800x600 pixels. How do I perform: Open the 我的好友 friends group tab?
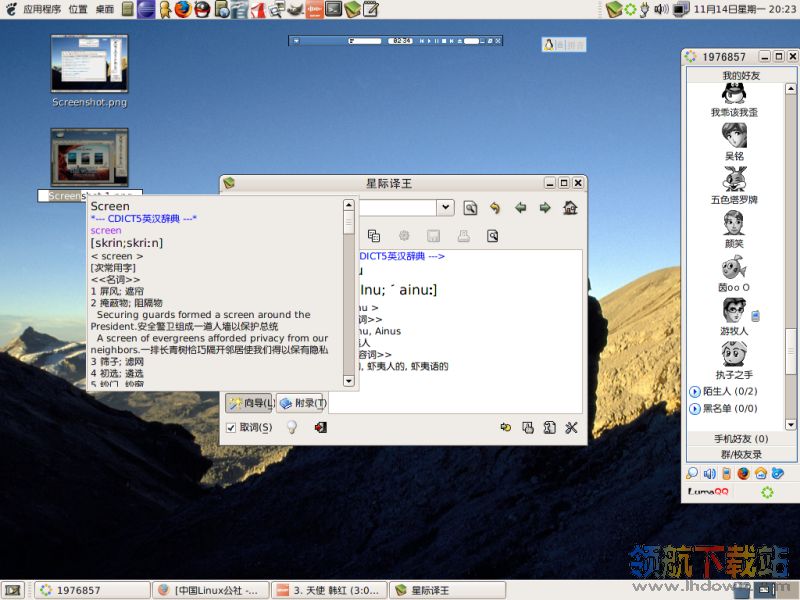click(741, 76)
